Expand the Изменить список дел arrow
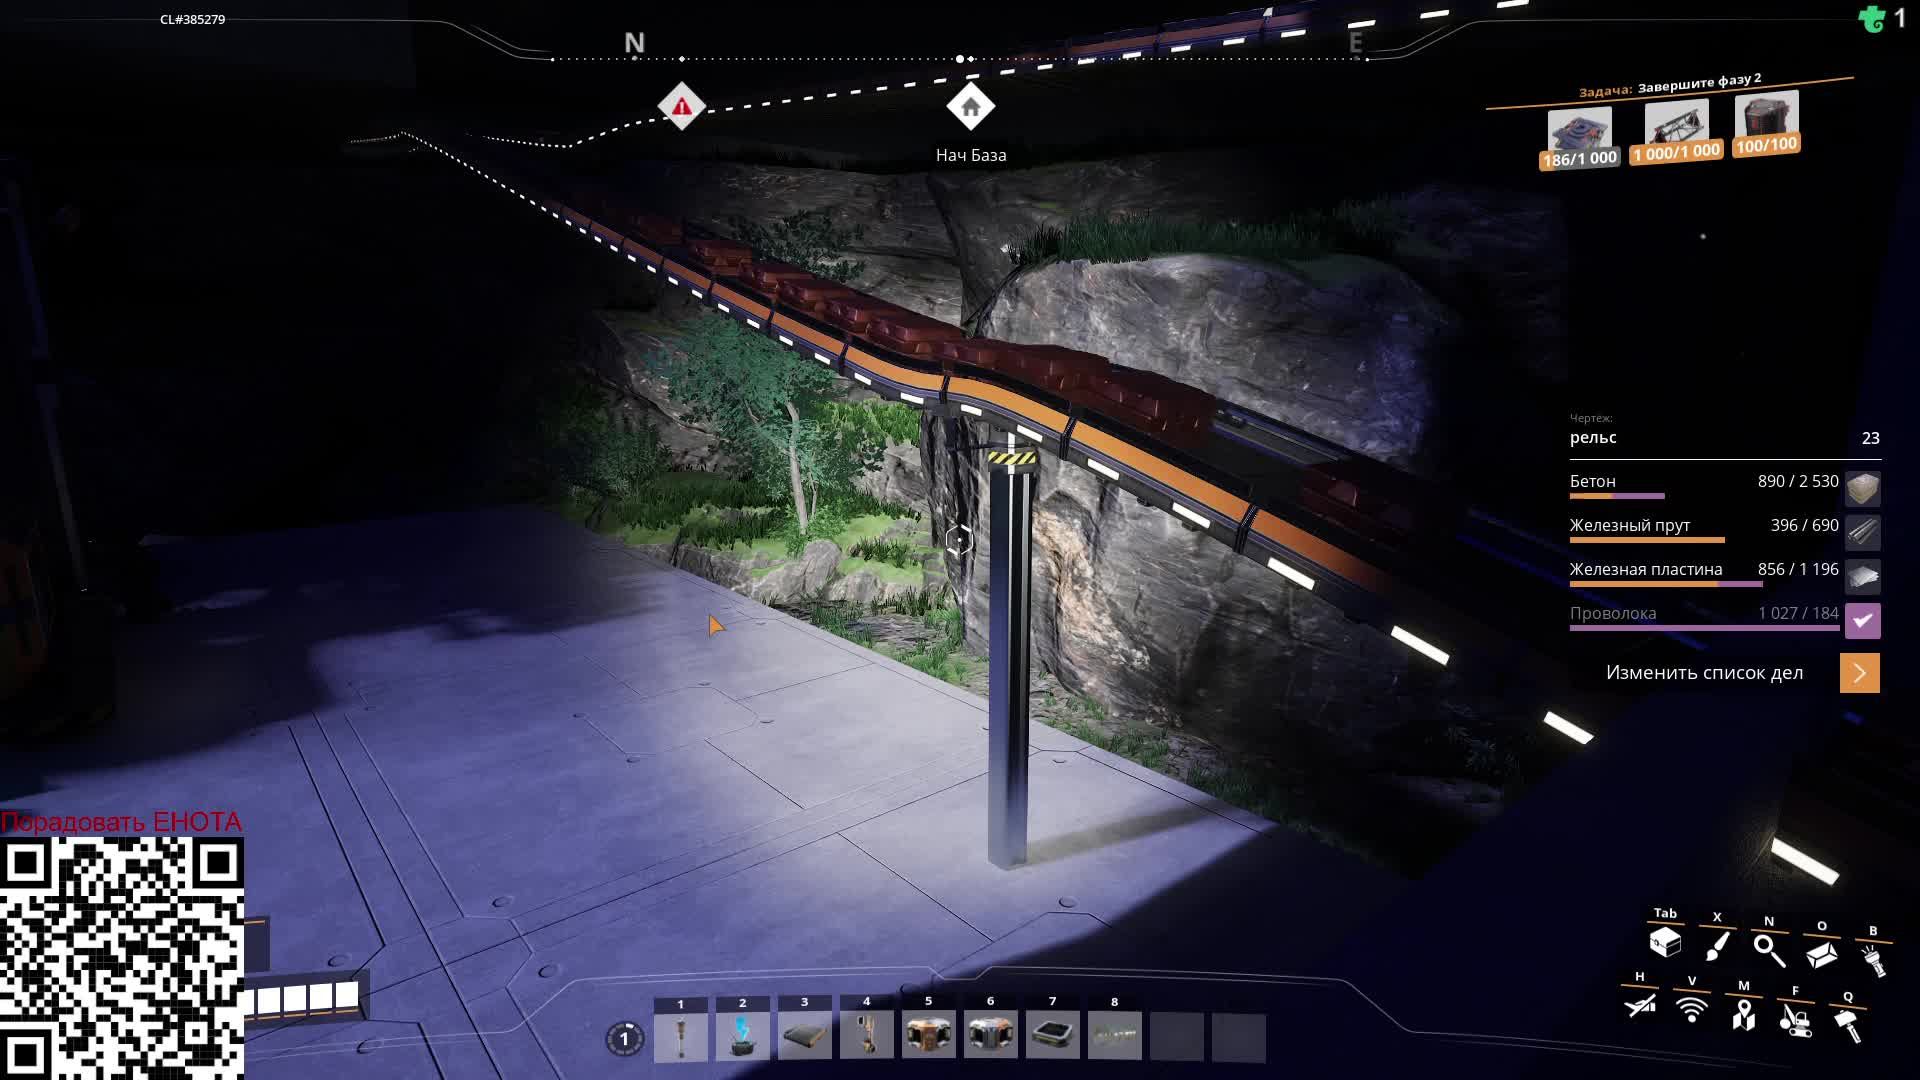Image resolution: width=1920 pixels, height=1080 pixels. pyautogui.click(x=1859, y=673)
